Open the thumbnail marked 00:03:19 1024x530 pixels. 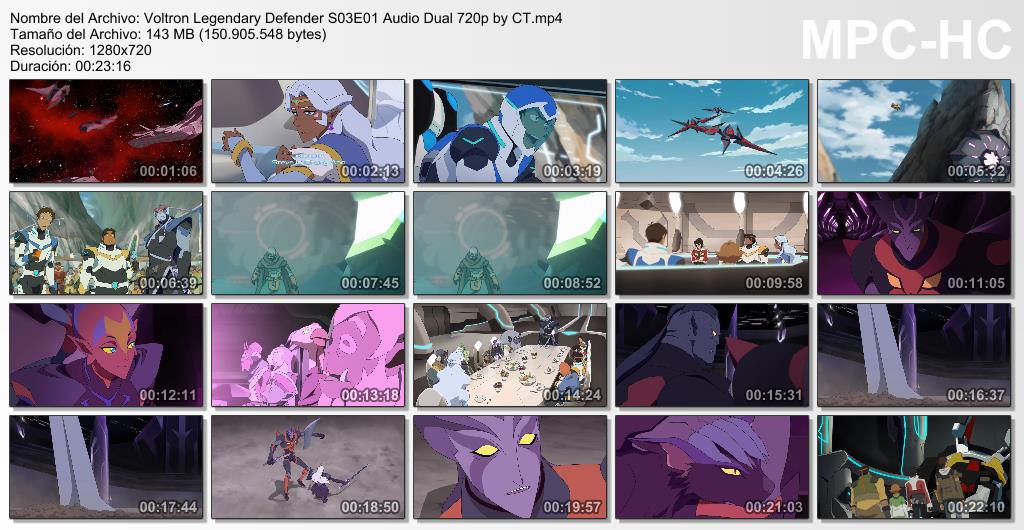(510, 131)
